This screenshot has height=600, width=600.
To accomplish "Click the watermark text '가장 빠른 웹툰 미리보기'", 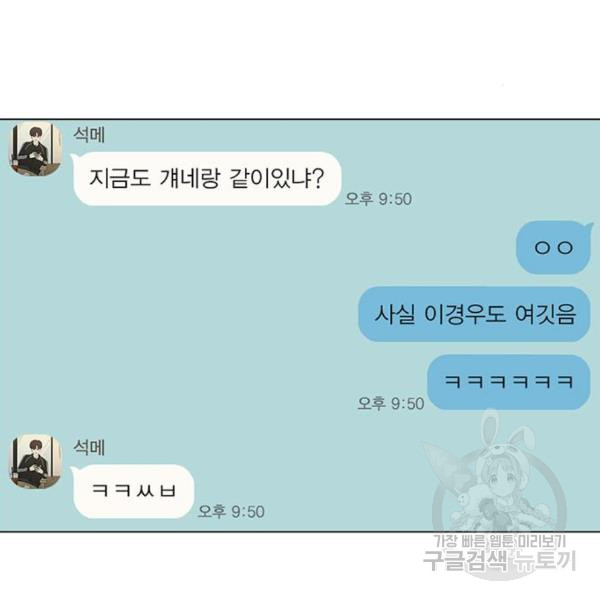I will [499, 541].
